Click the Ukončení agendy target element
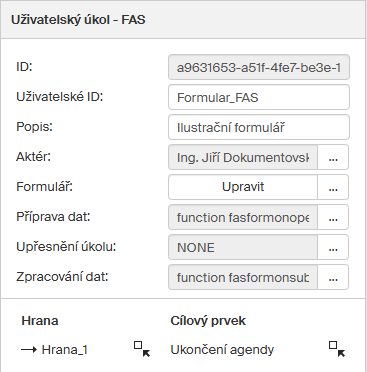 pyautogui.click(x=222, y=350)
